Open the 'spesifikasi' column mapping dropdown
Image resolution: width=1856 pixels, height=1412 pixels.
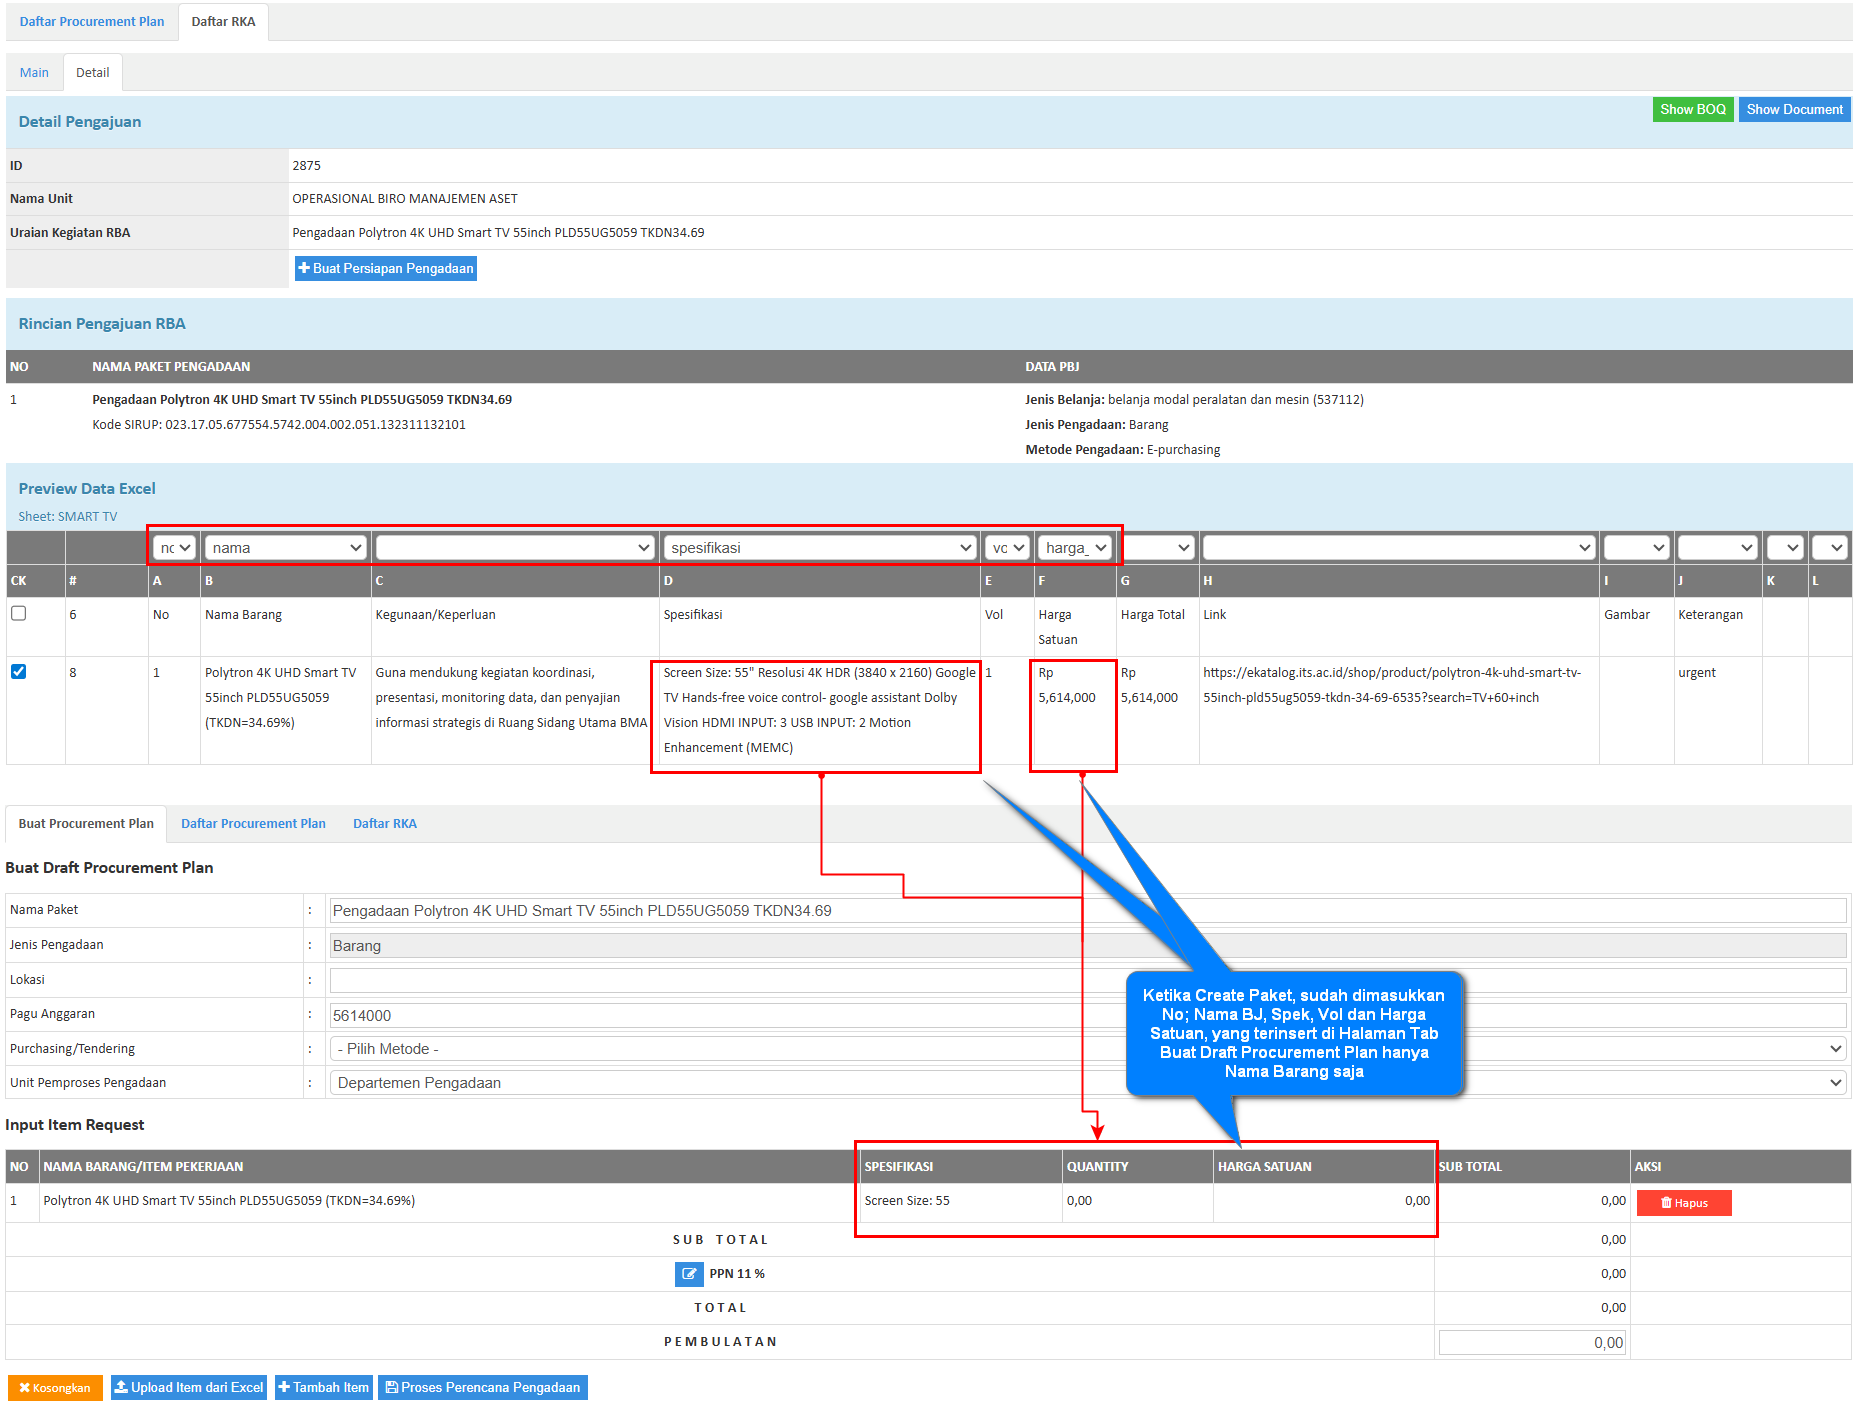[x=819, y=548]
